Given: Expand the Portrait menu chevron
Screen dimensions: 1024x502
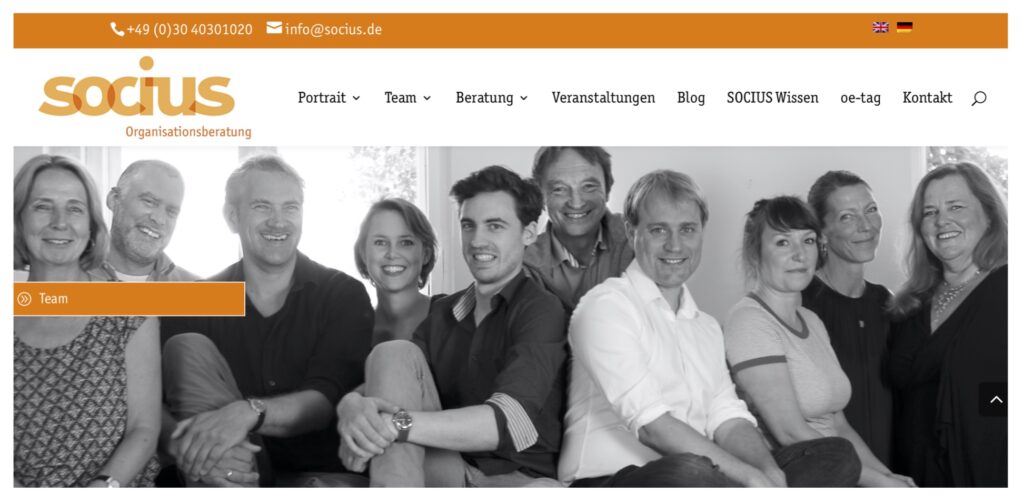Looking at the screenshot, I should (x=356, y=99).
